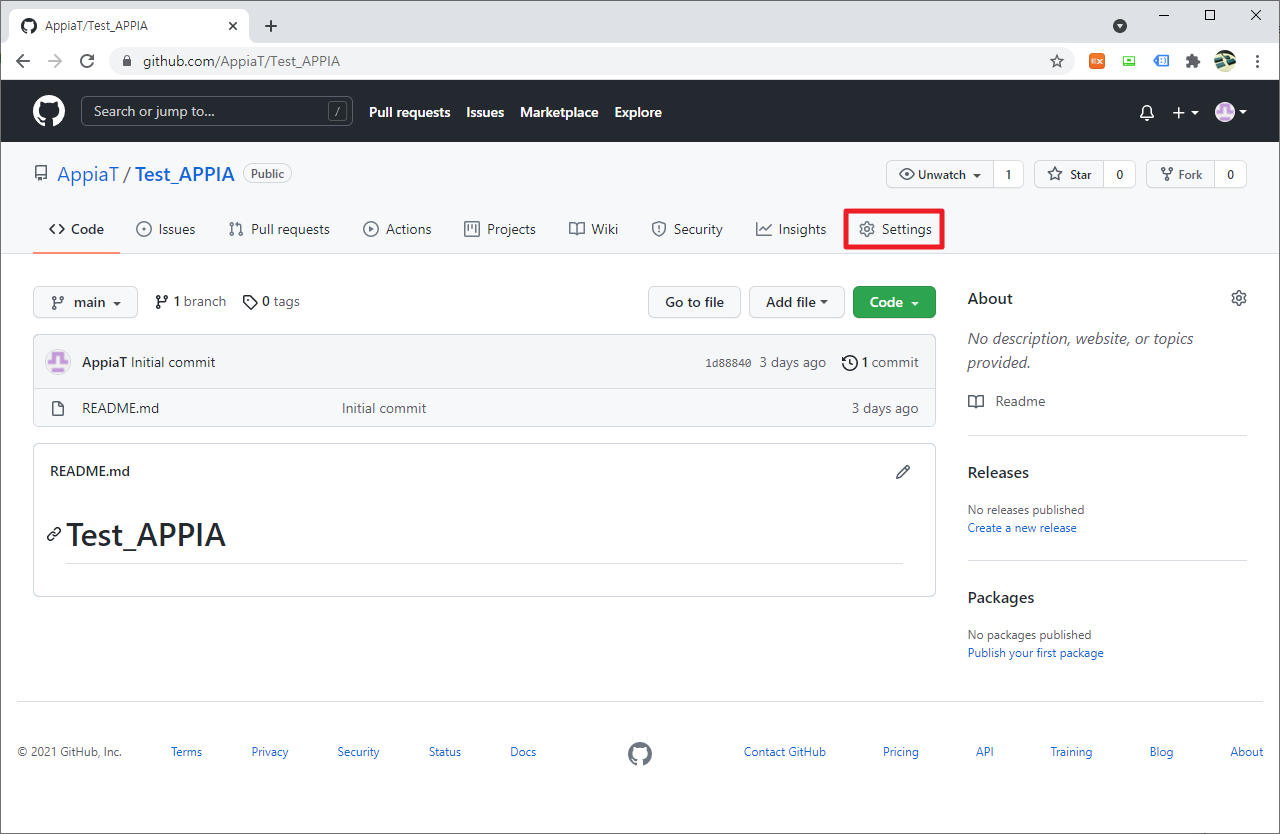The width and height of the screenshot is (1280, 834).
Task: Open the Issues repository tab
Action: (166, 229)
